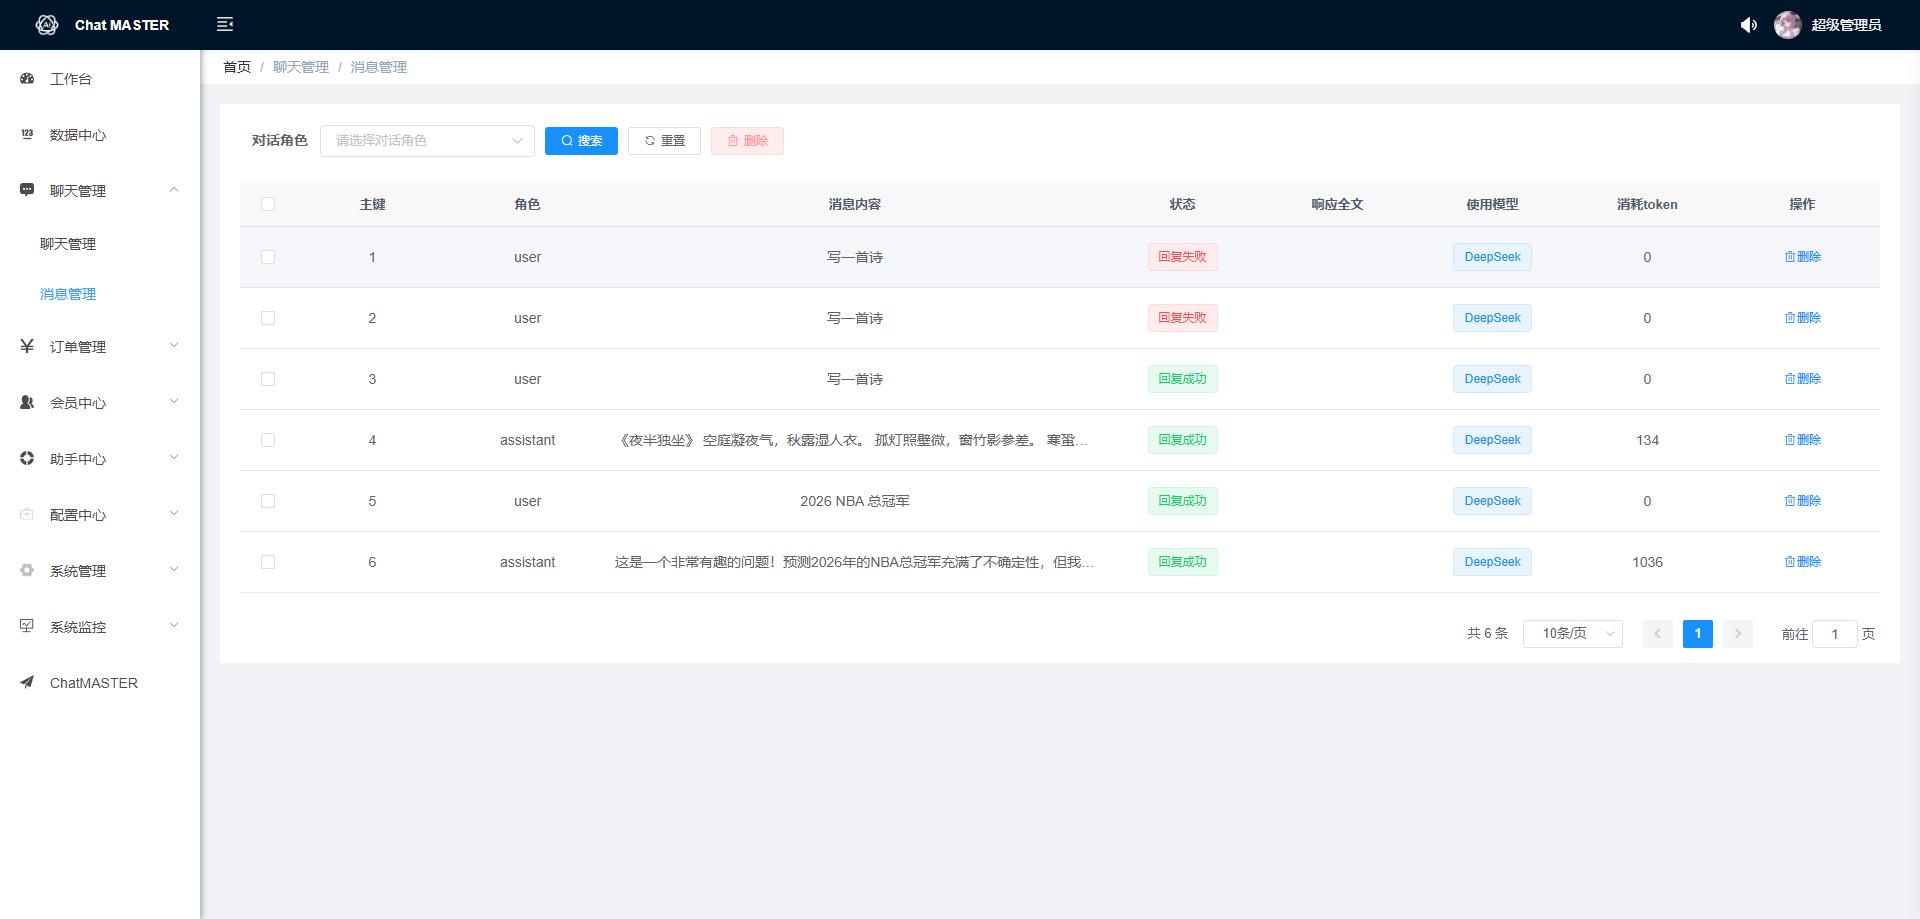Go to the next page arrow
The height and width of the screenshot is (919, 1920).
coord(1738,634)
